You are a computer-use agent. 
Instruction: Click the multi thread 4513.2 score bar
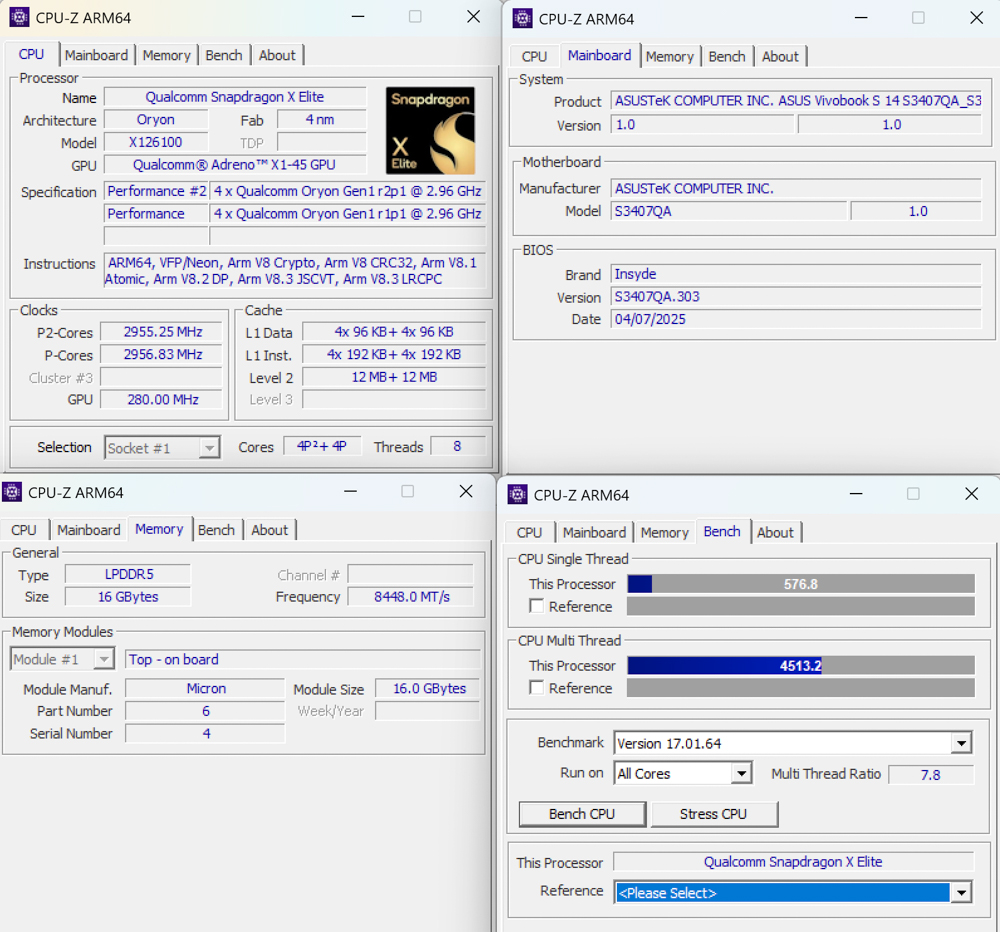(800, 665)
